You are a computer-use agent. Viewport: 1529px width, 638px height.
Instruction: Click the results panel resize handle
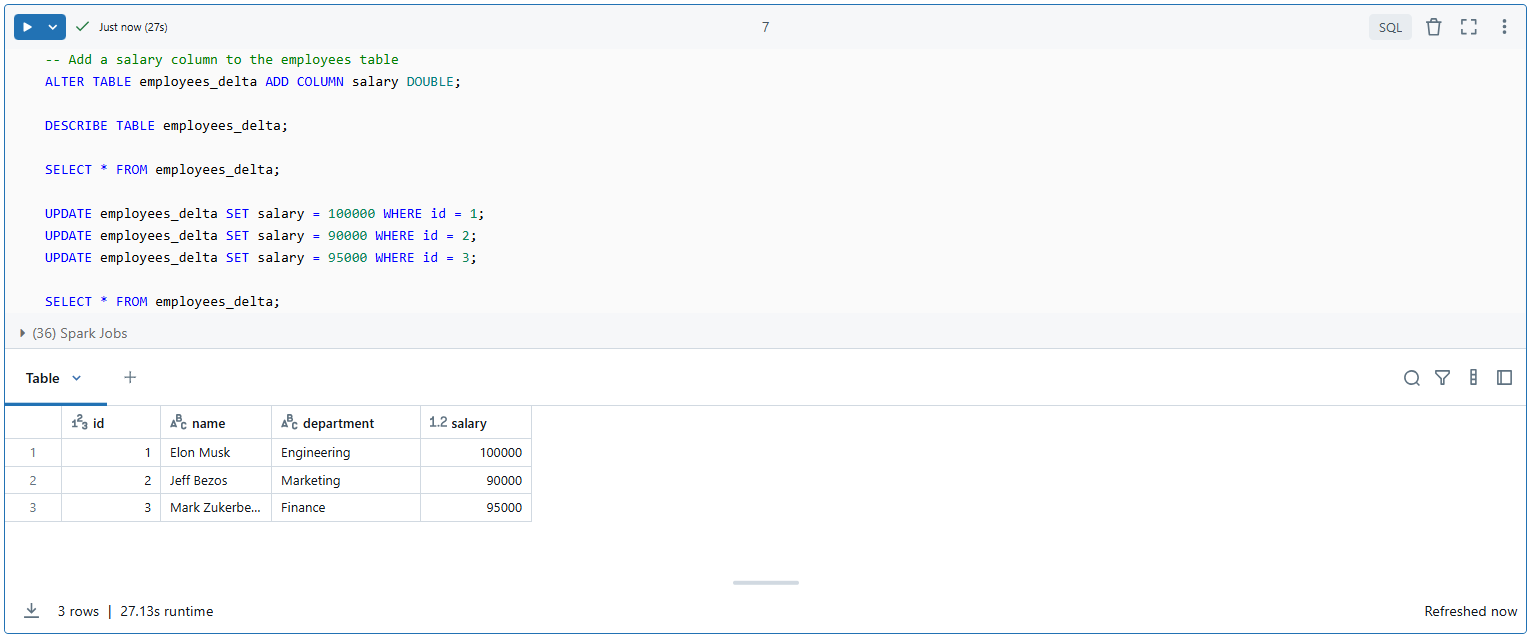point(765,582)
